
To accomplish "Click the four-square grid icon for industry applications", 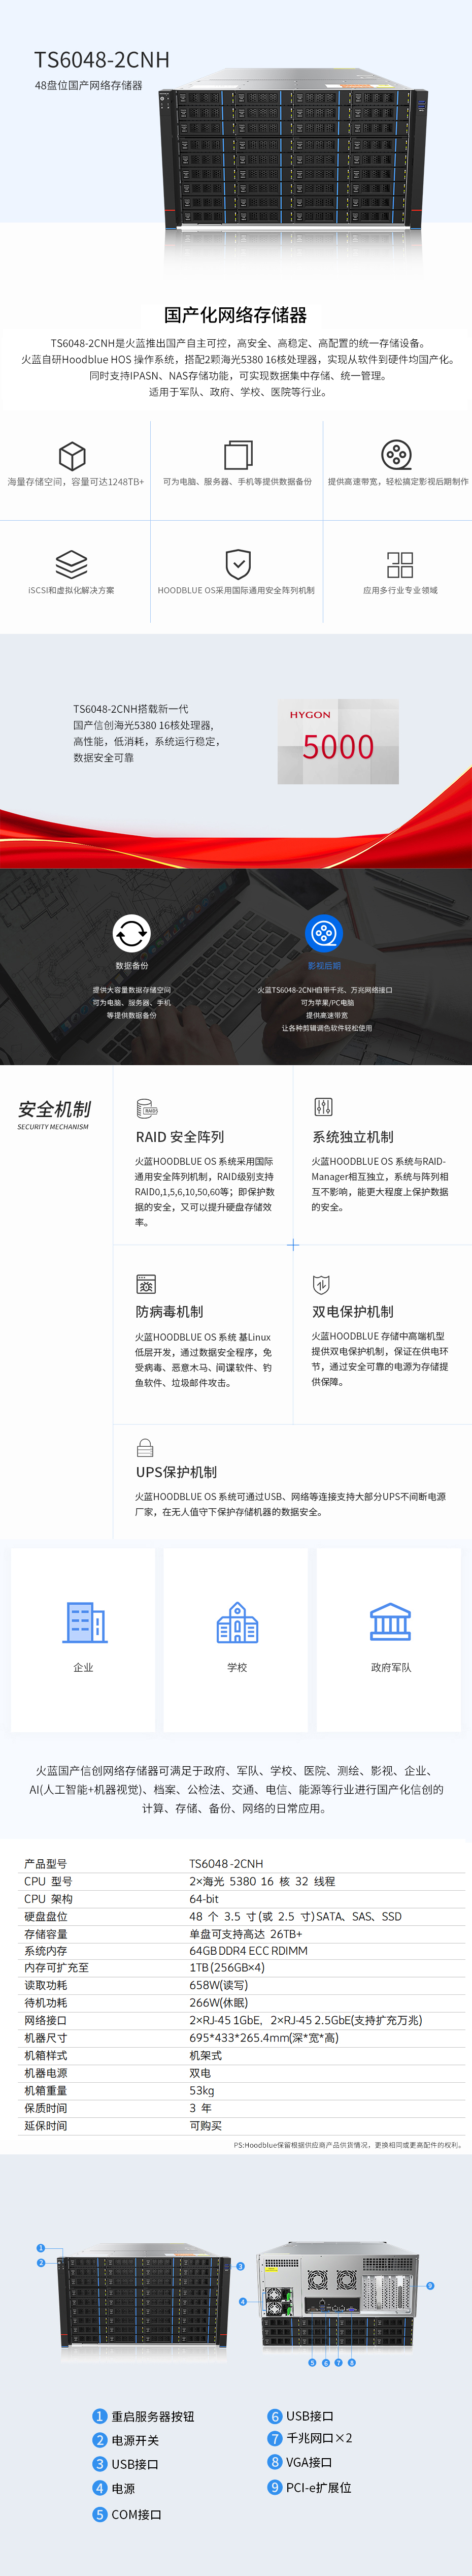I will tap(400, 564).
